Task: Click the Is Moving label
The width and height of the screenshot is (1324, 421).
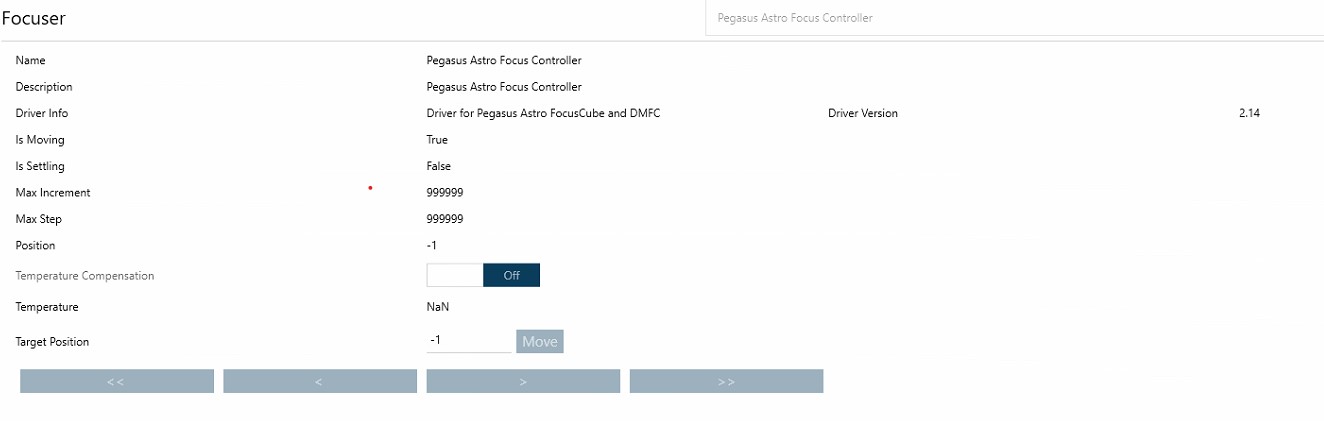Action: click(x=40, y=140)
